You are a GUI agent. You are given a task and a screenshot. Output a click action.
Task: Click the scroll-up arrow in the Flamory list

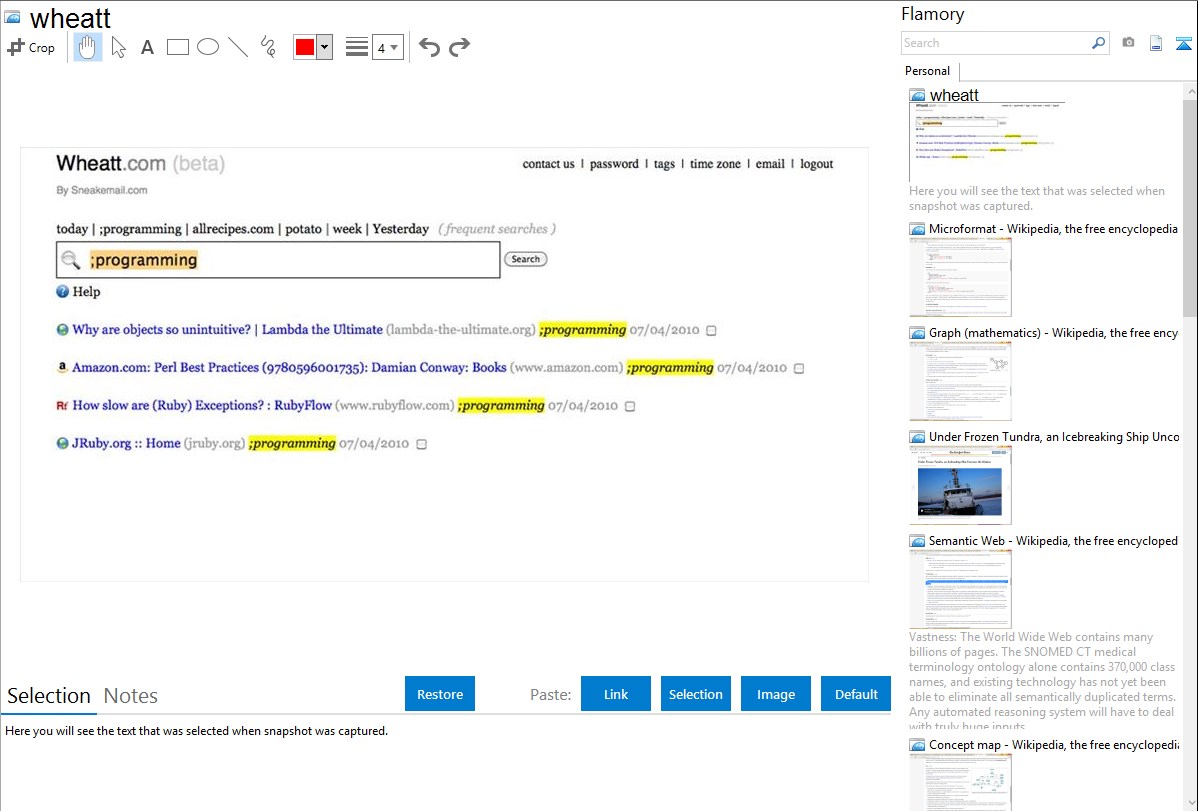click(x=1190, y=91)
